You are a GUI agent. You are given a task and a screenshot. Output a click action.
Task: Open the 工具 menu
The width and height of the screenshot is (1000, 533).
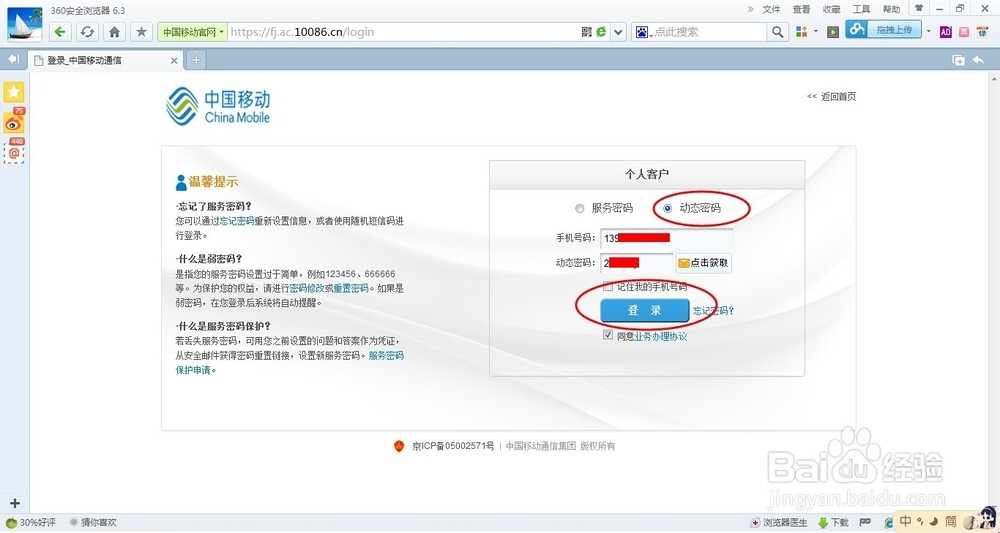(x=862, y=9)
